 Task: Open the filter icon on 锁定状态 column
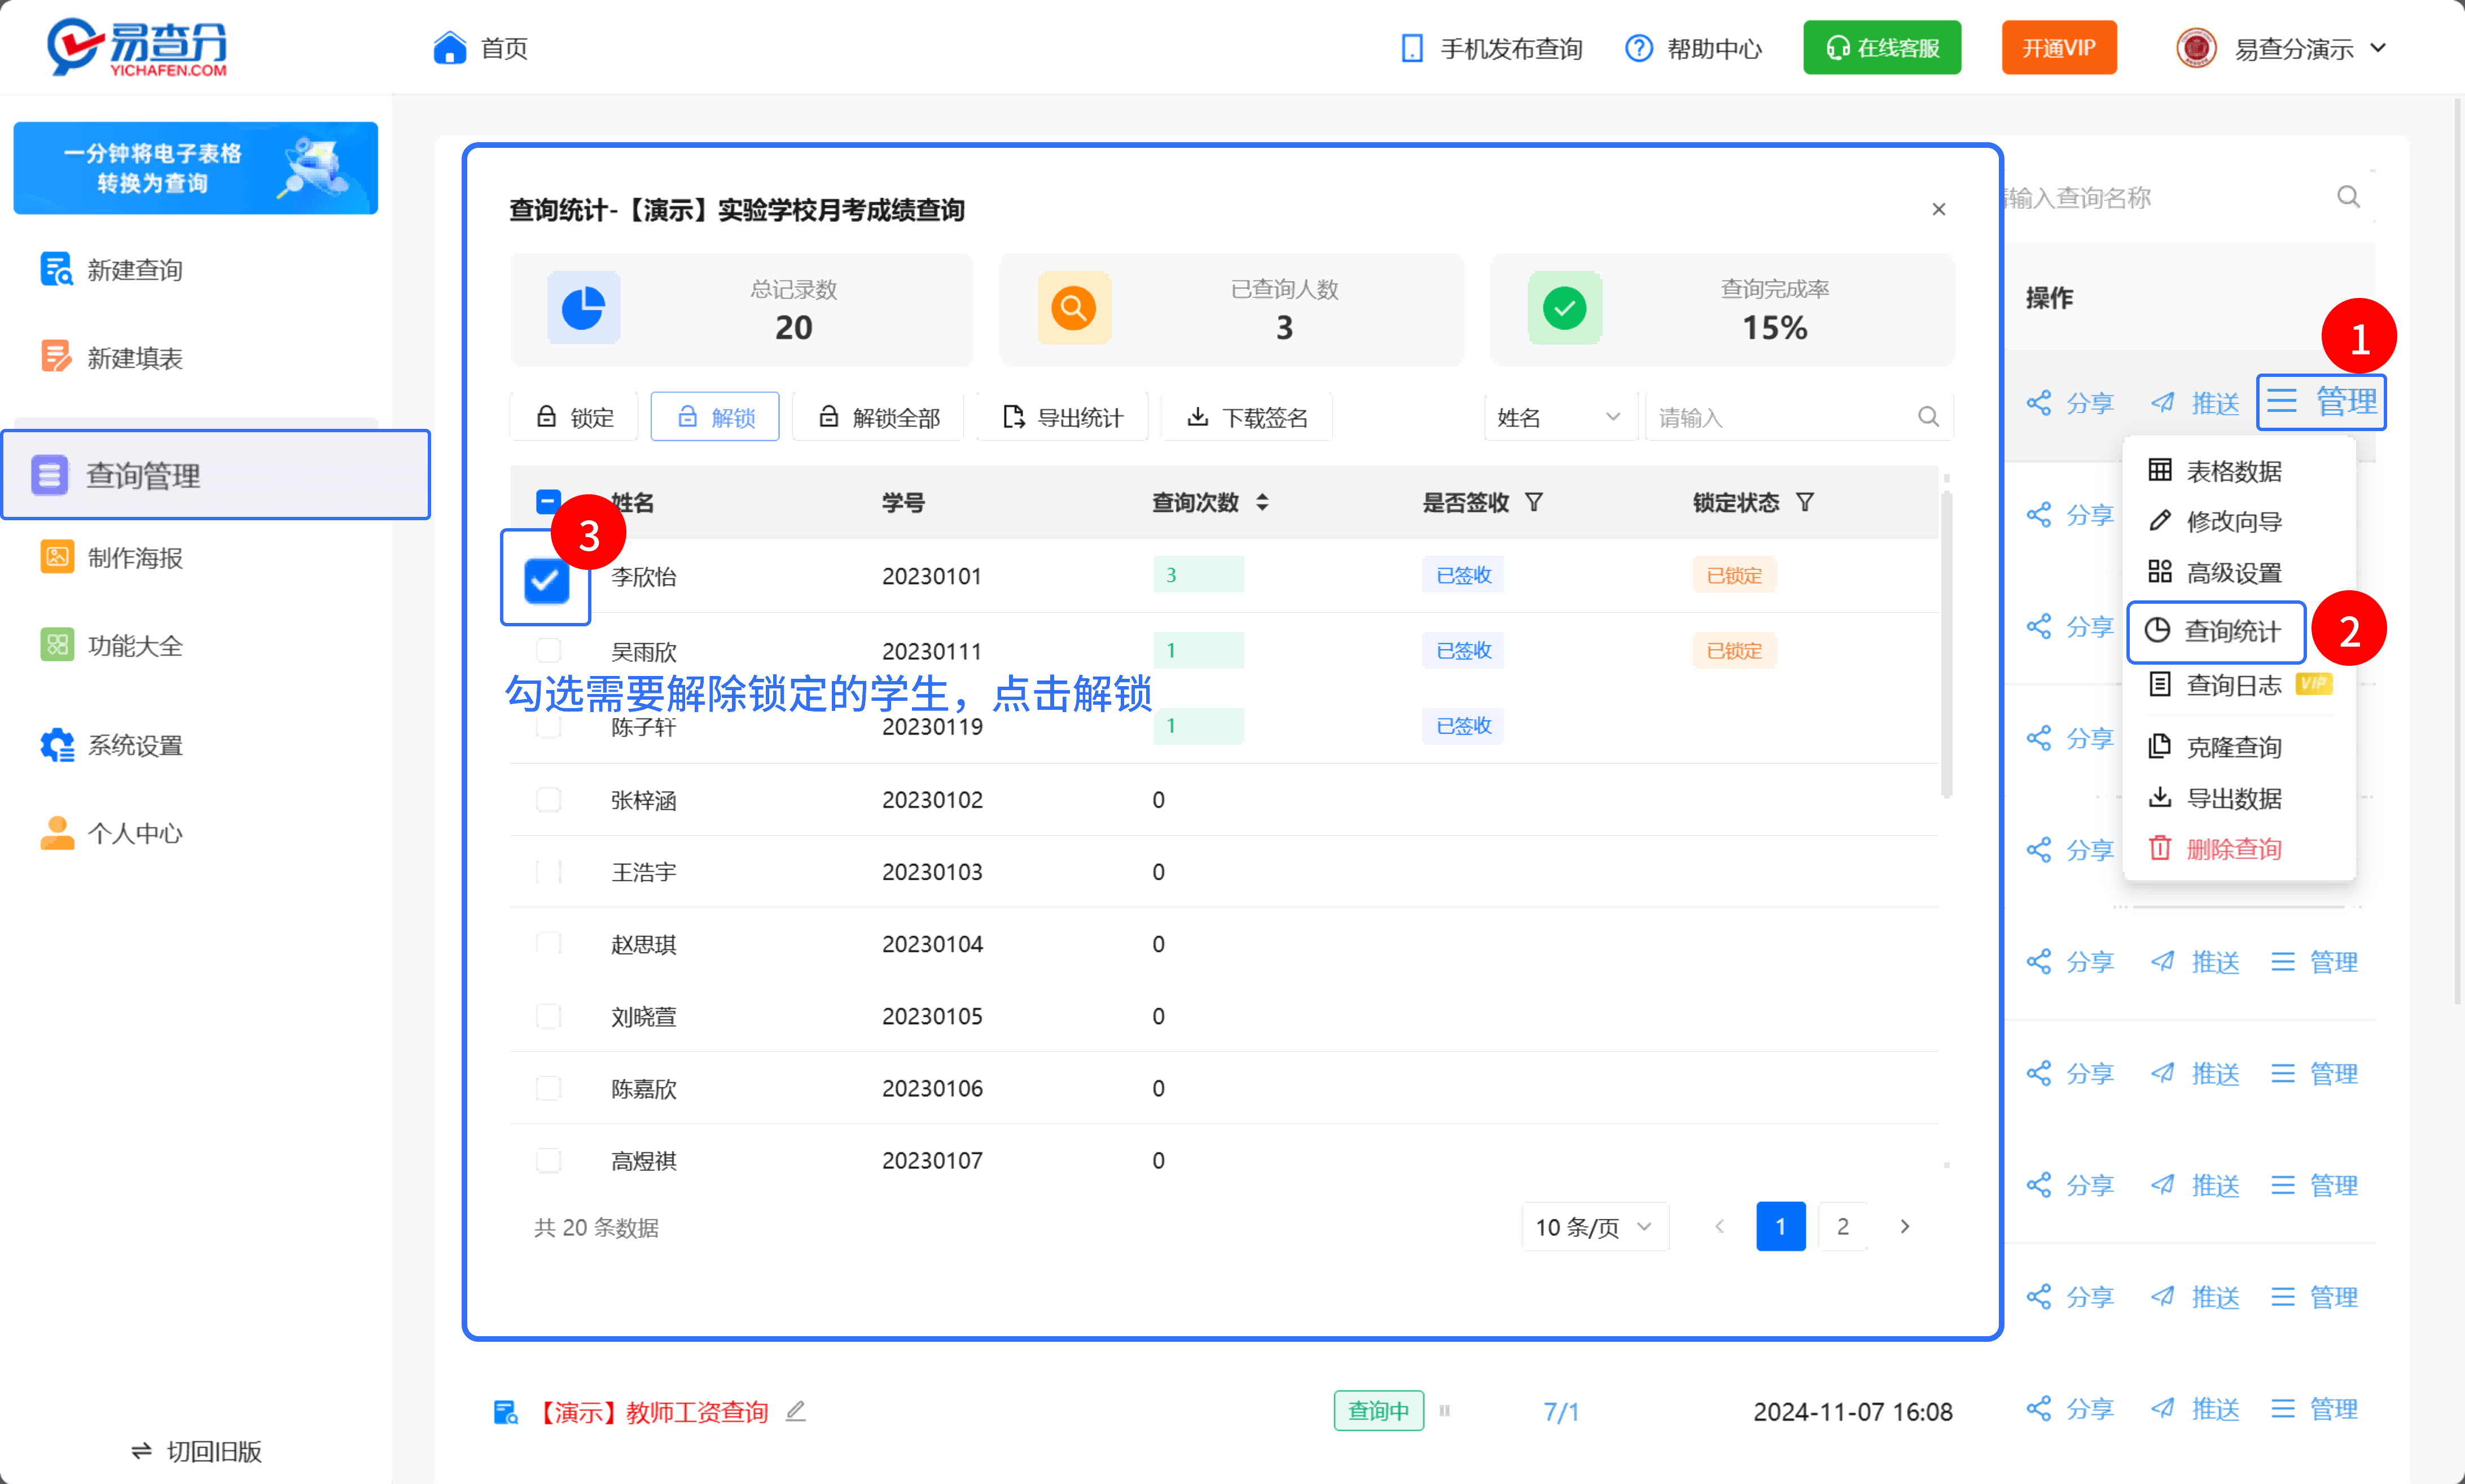point(1804,502)
